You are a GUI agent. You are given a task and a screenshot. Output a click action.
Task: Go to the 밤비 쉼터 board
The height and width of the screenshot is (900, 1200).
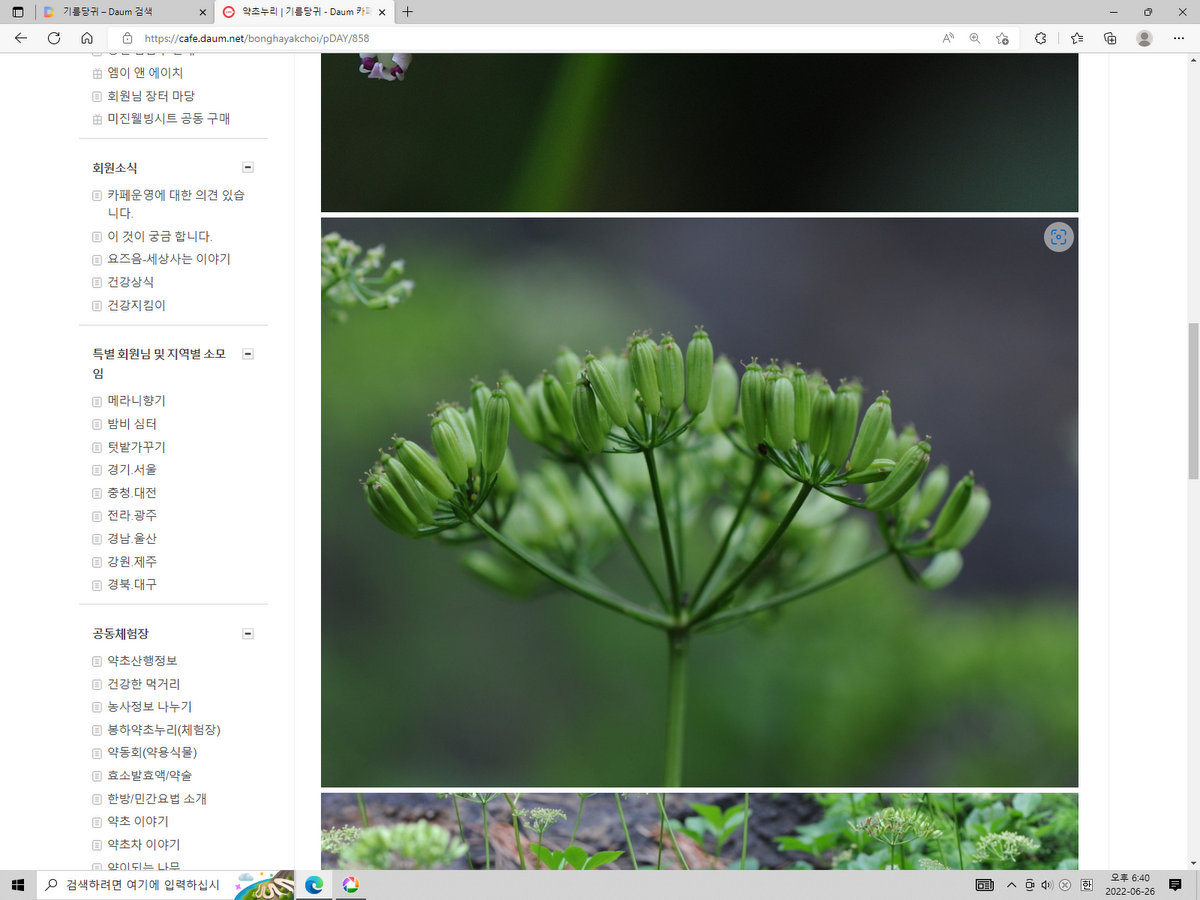pyautogui.click(x=132, y=424)
